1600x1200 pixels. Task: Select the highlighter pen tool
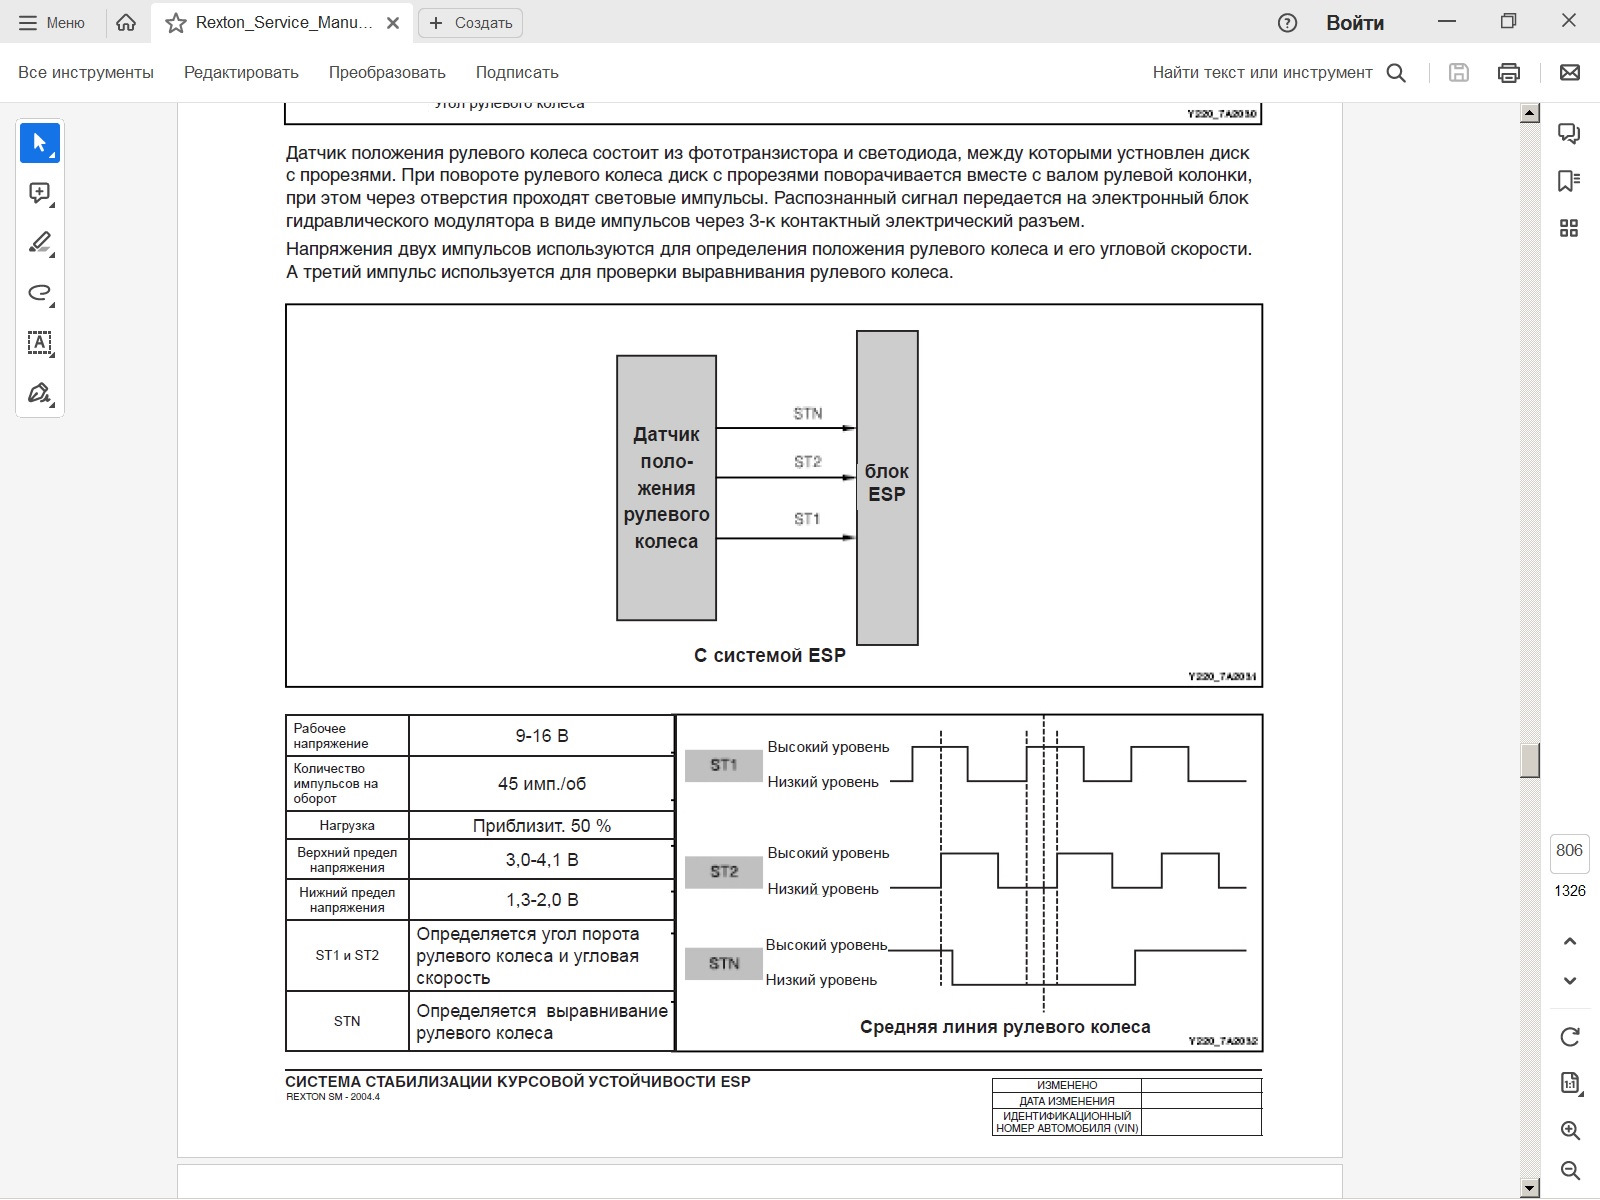40,243
